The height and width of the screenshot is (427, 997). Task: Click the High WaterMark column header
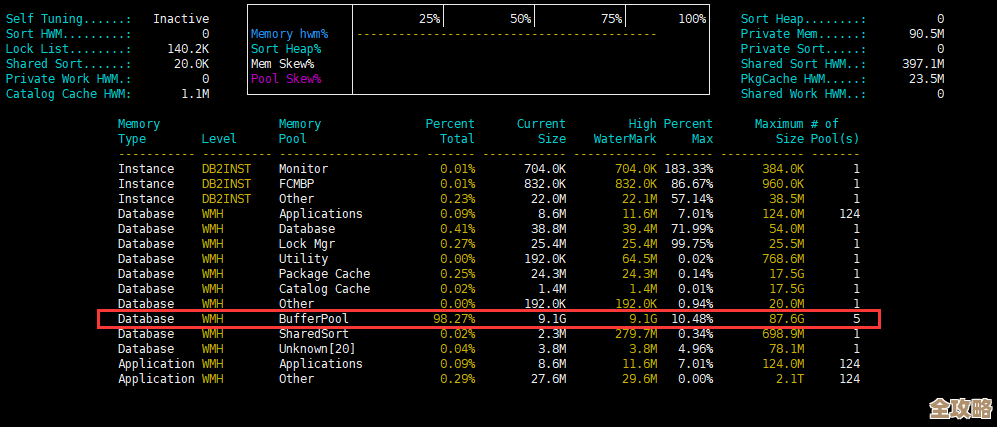pyautogui.click(x=626, y=131)
